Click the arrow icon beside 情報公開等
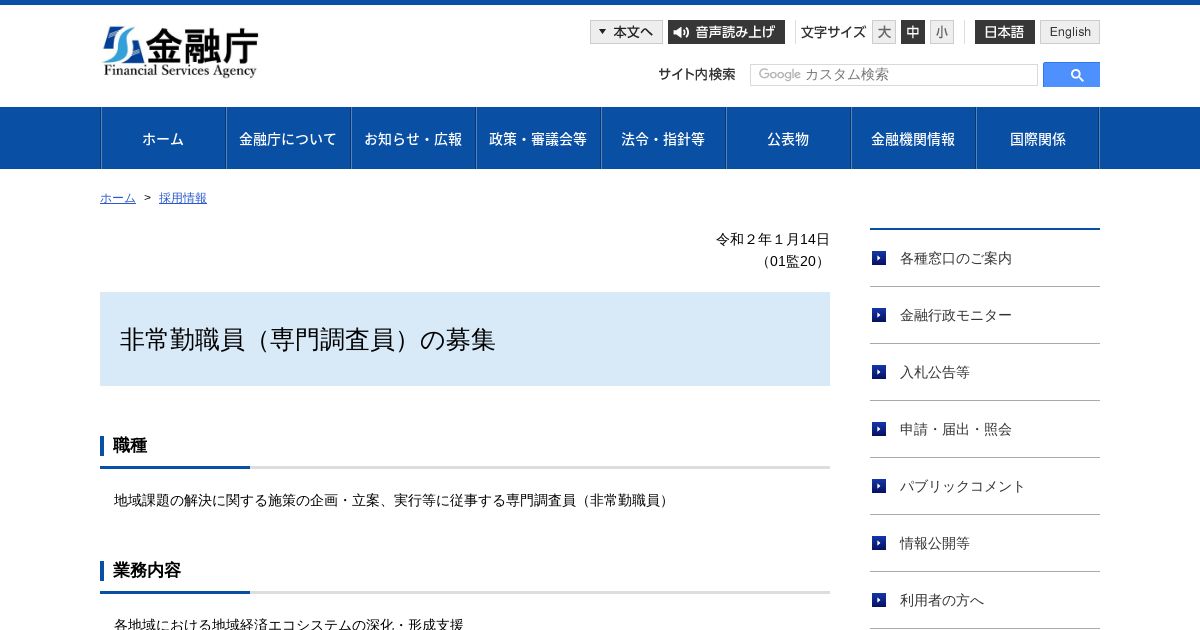Viewport: 1200px width, 630px height. point(879,543)
